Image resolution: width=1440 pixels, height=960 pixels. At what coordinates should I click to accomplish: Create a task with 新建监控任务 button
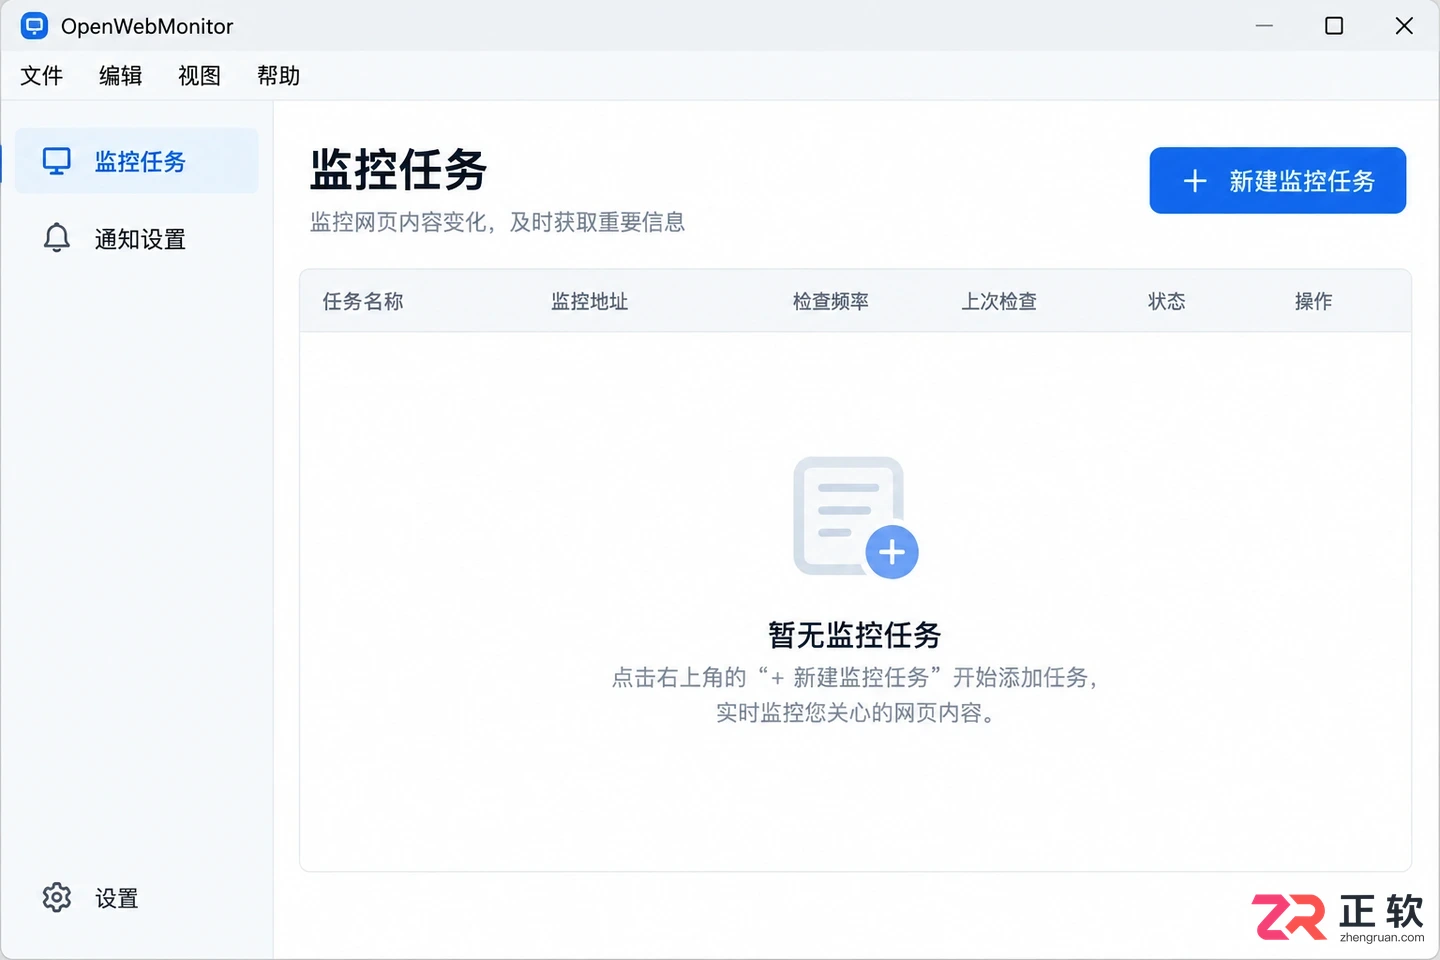tap(1278, 181)
